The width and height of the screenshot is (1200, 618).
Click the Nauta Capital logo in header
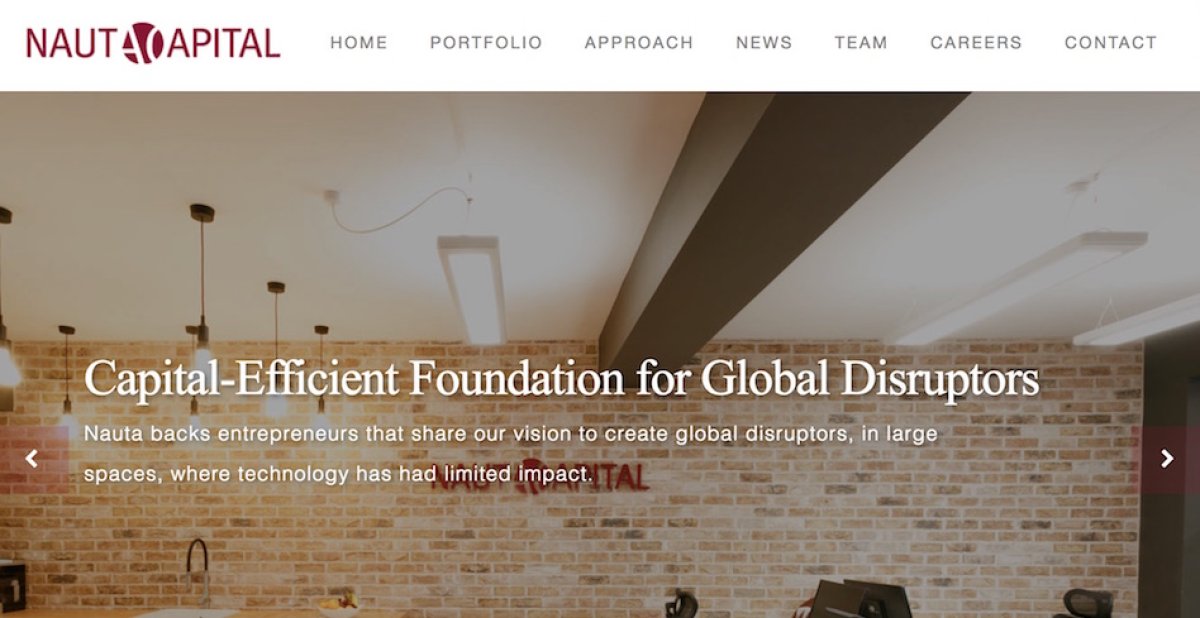tap(153, 43)
